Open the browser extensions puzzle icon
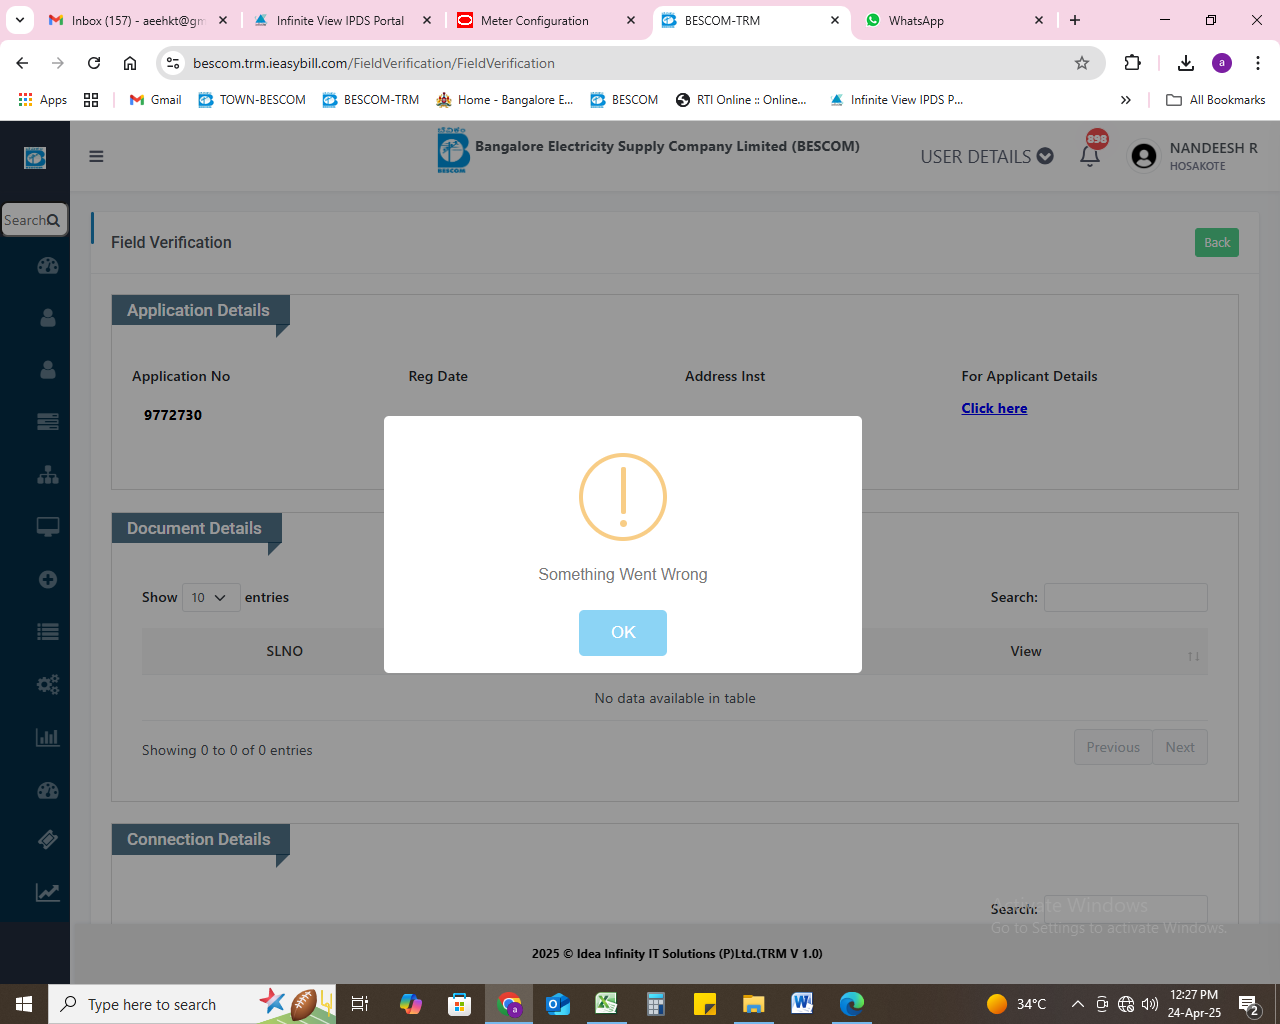The image size is (1280, 1024). tap(1132, 63)
